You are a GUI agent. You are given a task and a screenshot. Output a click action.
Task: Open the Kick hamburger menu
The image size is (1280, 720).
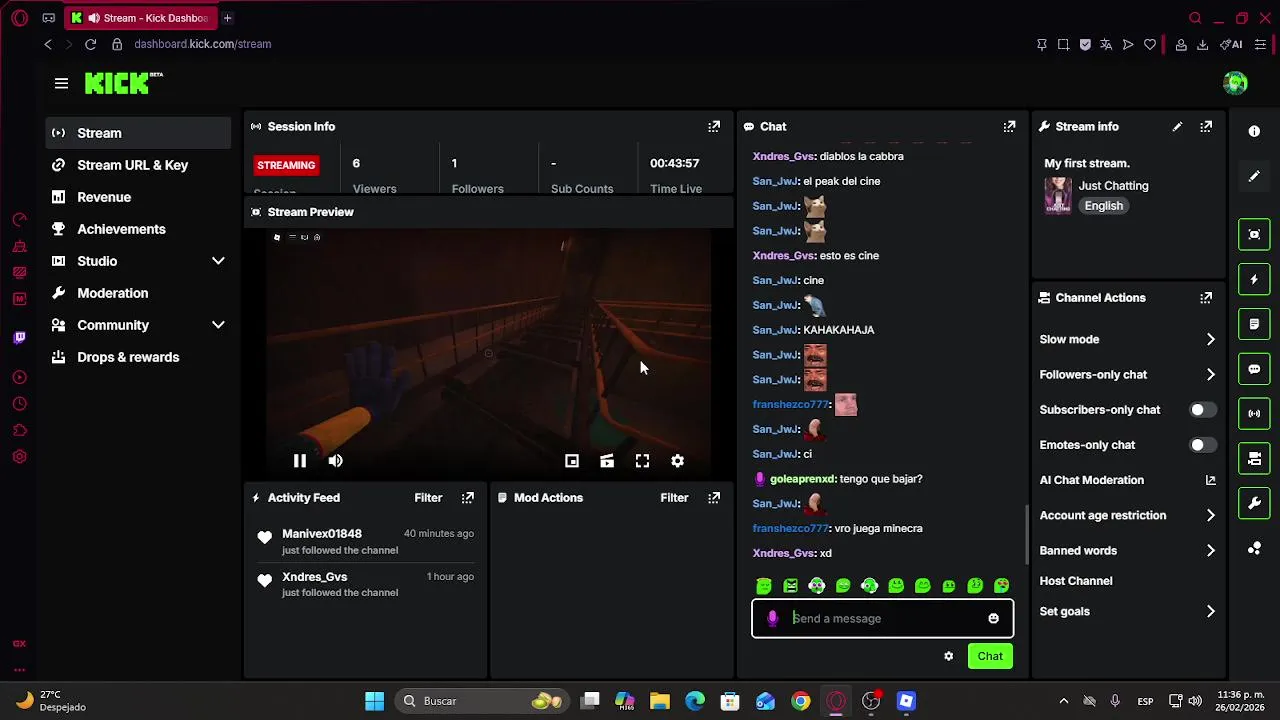(x=61, y=84)
